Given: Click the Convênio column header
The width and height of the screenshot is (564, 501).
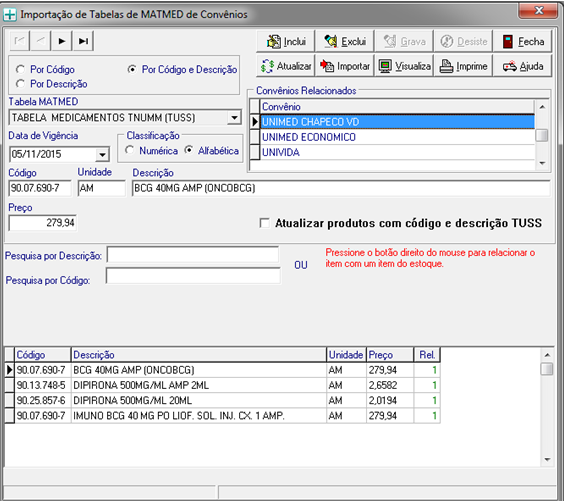Looking at the screenshot, I should (397, 106).
